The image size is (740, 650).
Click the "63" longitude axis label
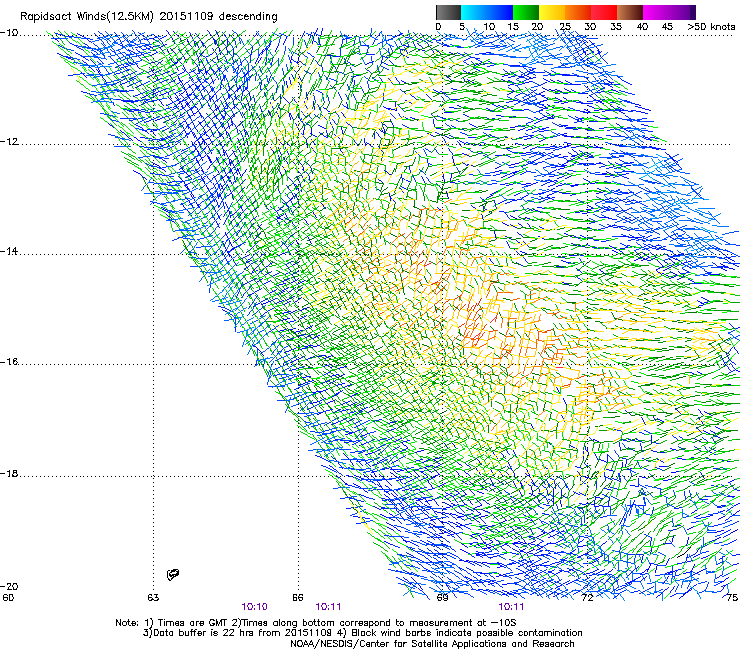153,598
